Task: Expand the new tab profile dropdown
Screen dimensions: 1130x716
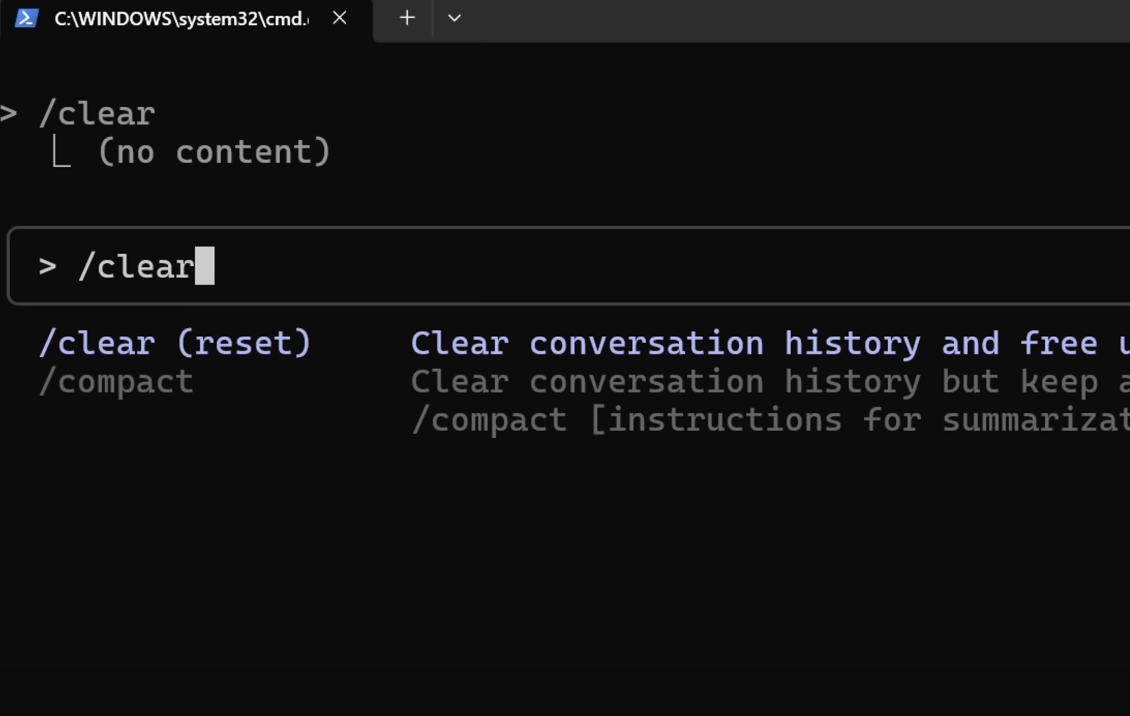Action: click(x=454, y=18)
